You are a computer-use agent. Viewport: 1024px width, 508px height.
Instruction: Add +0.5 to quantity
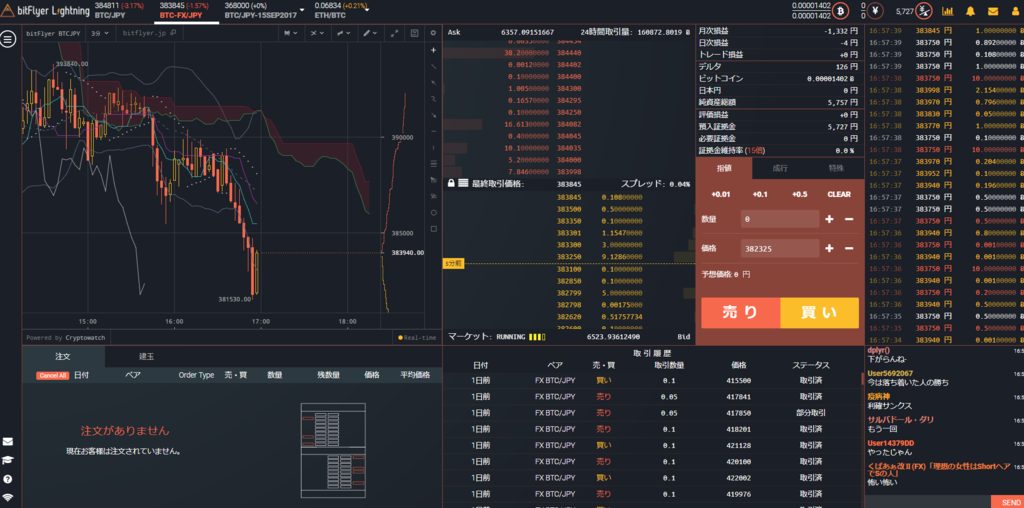[x=799, y=195]
